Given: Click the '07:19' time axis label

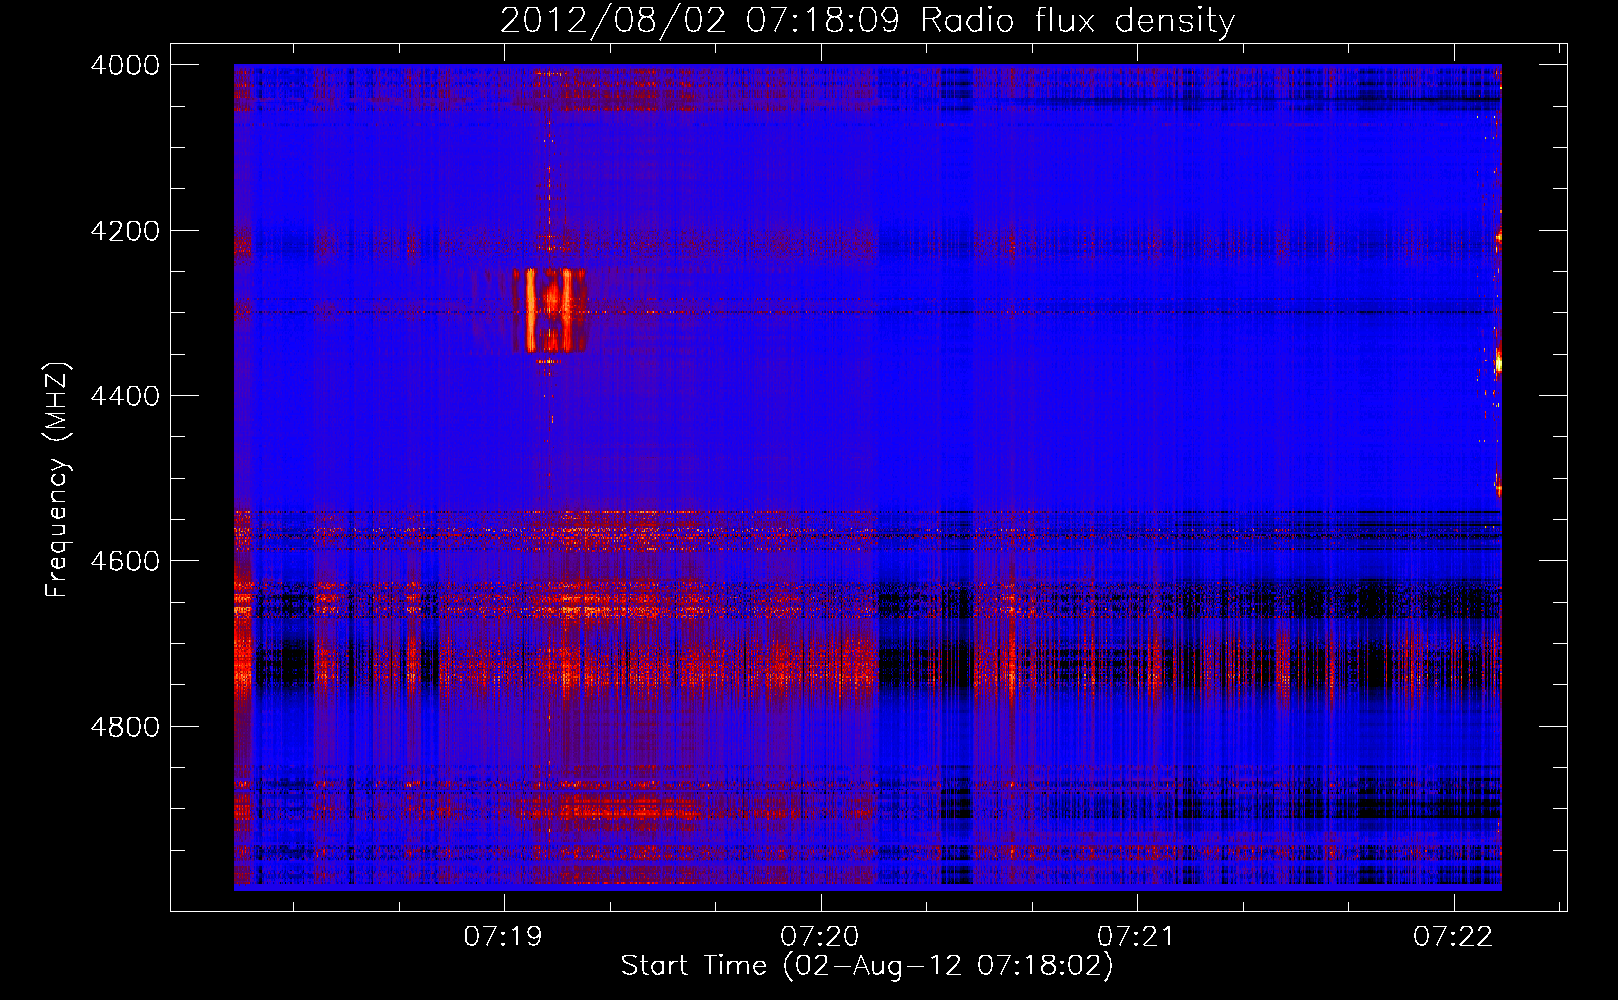Looking at the screenshot, I should (x=503, y=936).
